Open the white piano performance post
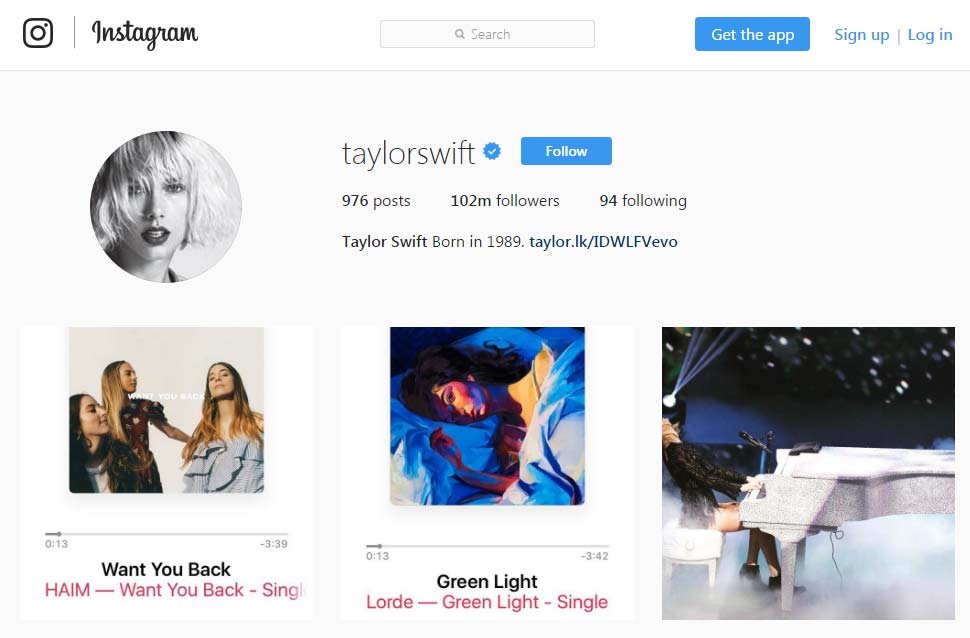This screenshot has width=970, height=638. pos(809,473)
